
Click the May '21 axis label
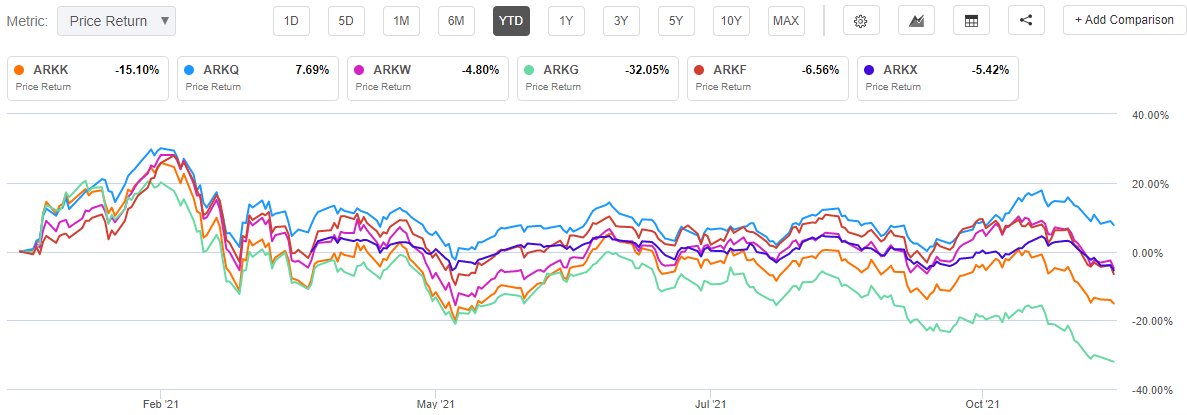[x=436, y=405]
